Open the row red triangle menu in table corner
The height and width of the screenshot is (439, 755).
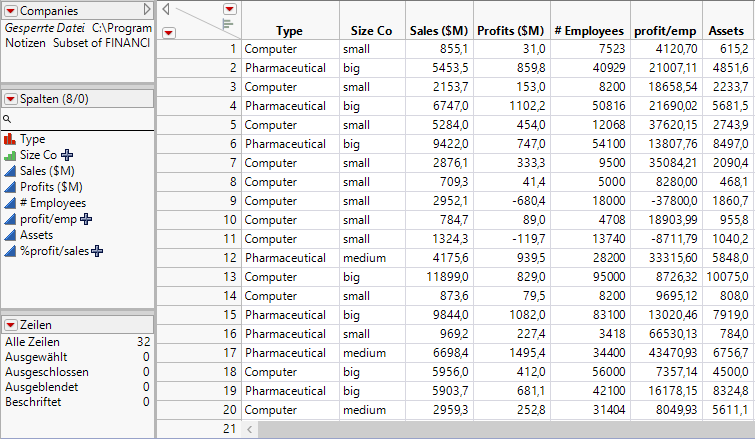click(169, 33)
